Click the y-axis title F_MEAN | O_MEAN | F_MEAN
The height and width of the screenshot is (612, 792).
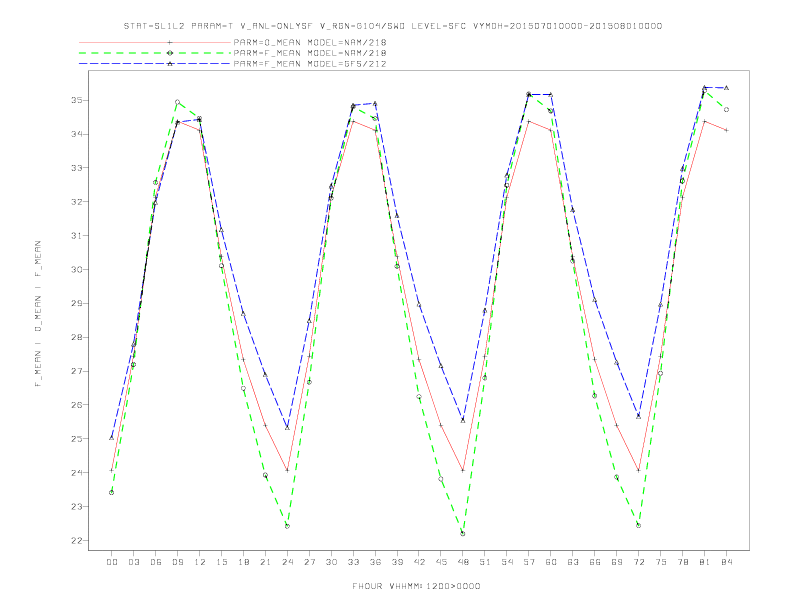[x=38, y=314]
